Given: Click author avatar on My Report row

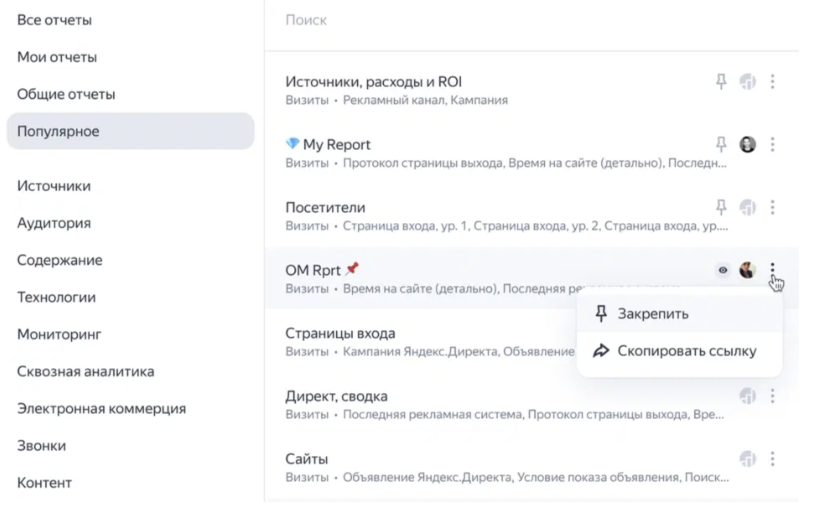Looking at the screenshot, I should (747, 144).
